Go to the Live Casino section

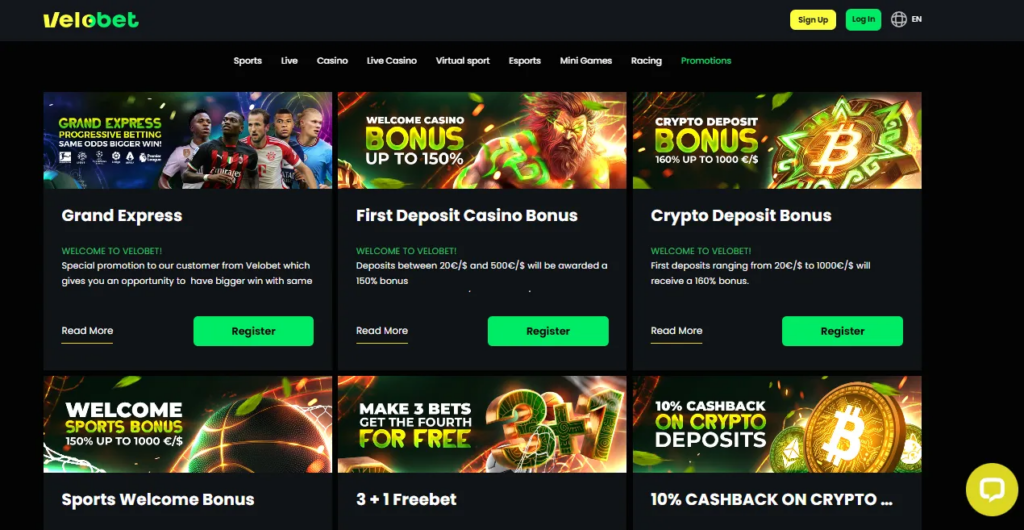click(391, 61)
